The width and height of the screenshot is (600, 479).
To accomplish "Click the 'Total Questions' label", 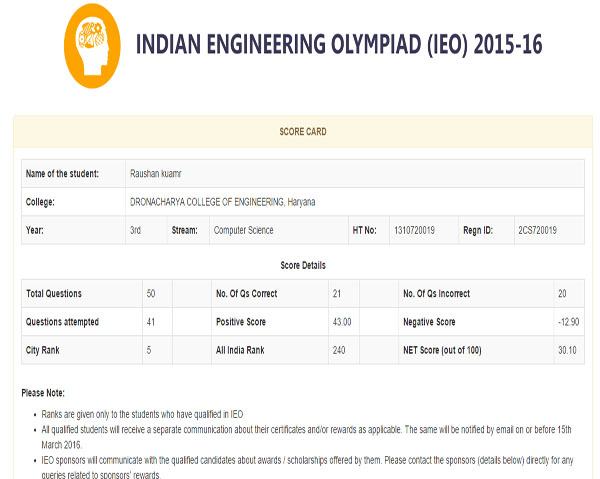I will [54, 294].
